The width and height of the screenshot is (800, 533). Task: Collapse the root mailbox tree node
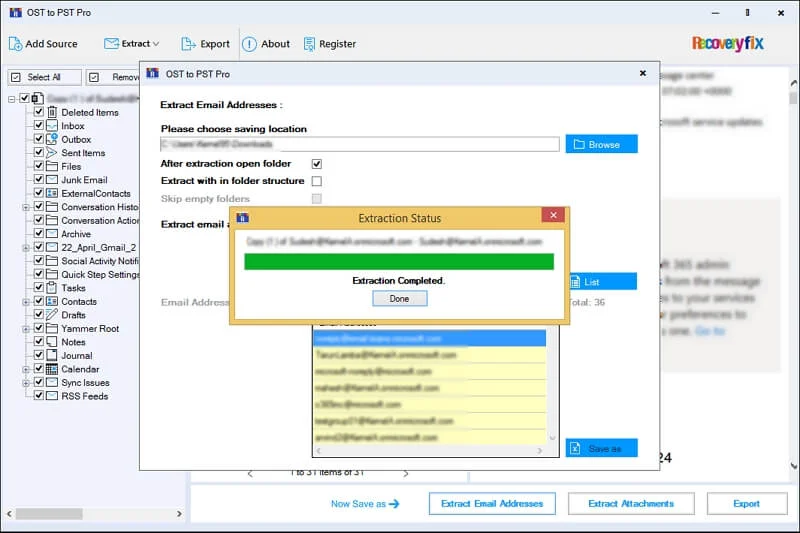(11, 99)
